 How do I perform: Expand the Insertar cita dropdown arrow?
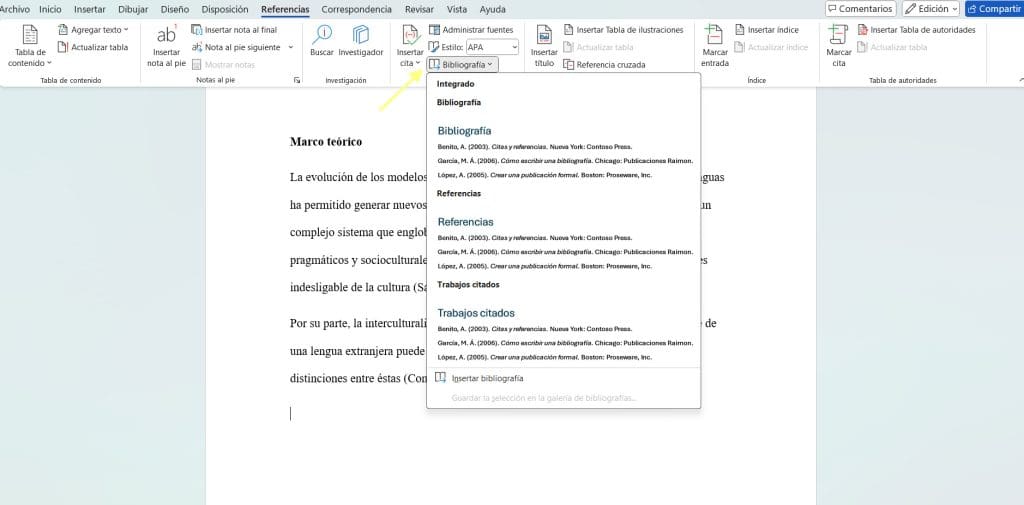419,63
